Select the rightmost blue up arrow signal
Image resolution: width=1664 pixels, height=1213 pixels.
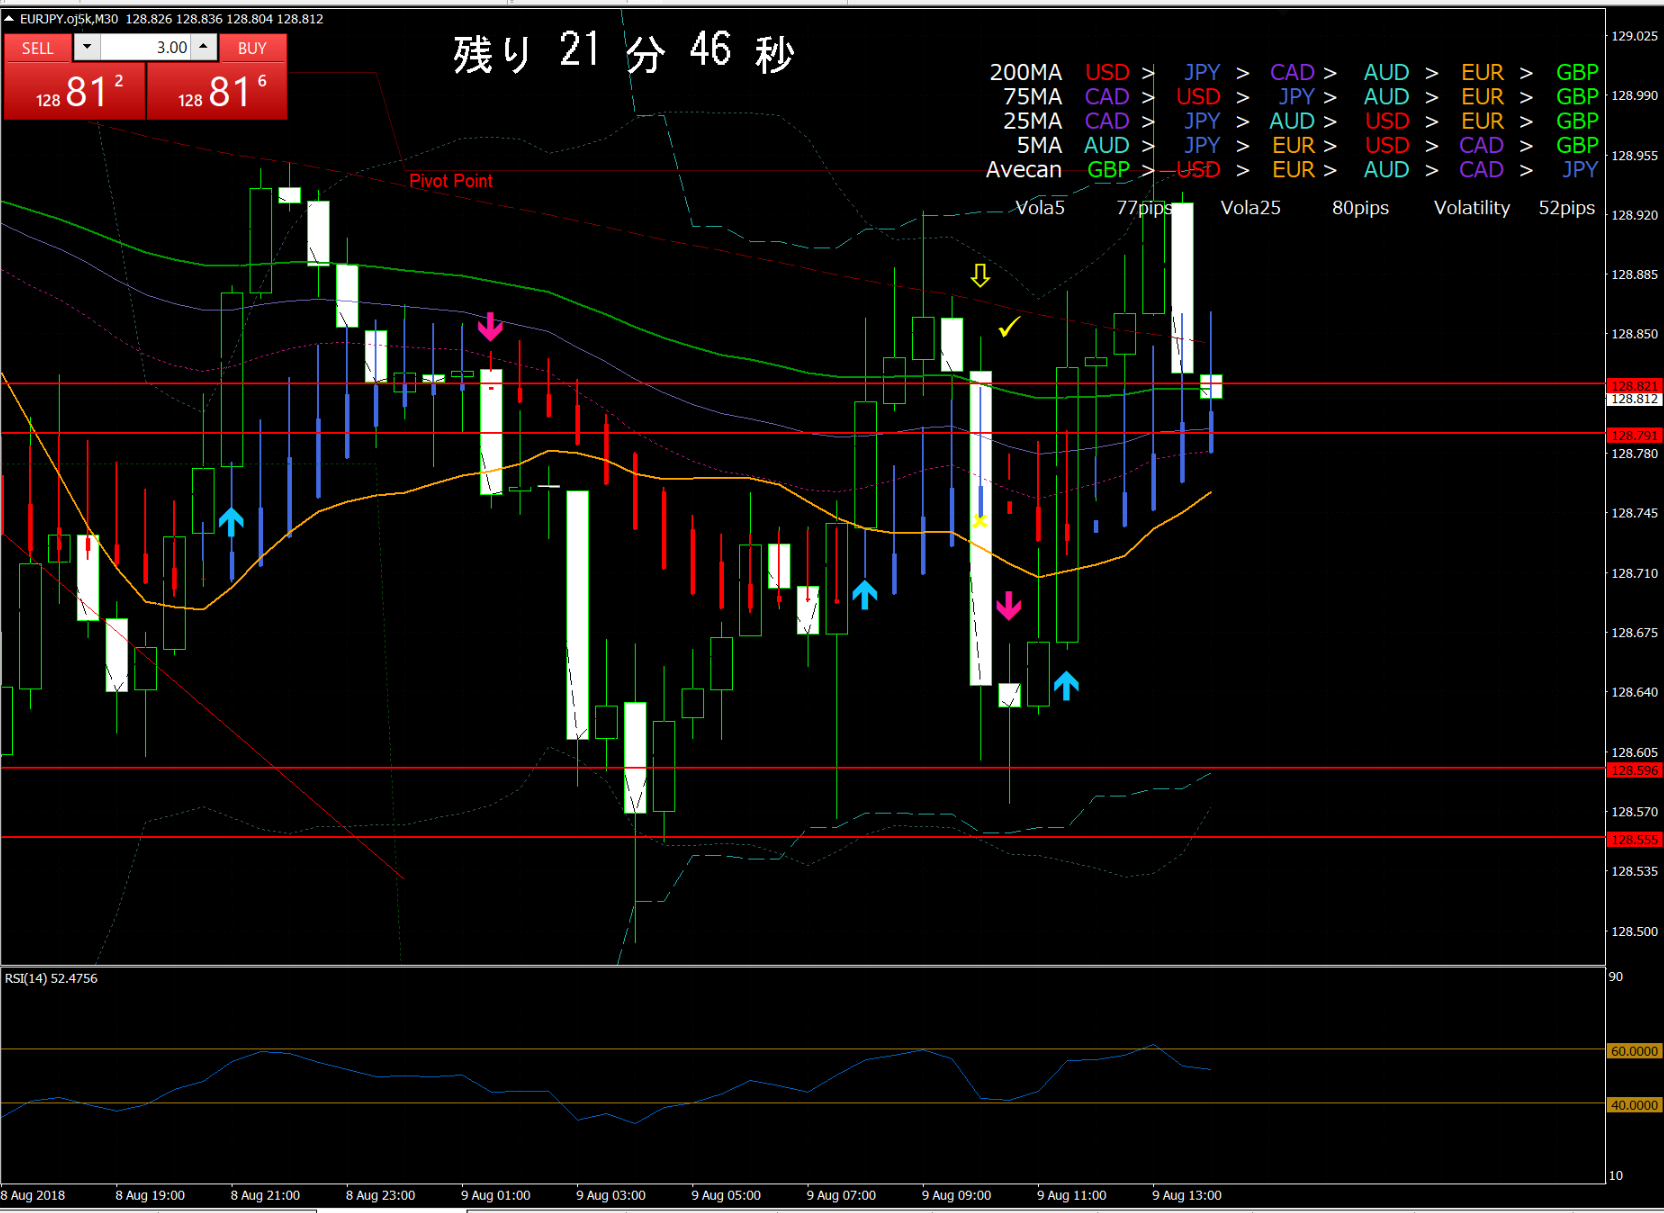click(1066, 685)
